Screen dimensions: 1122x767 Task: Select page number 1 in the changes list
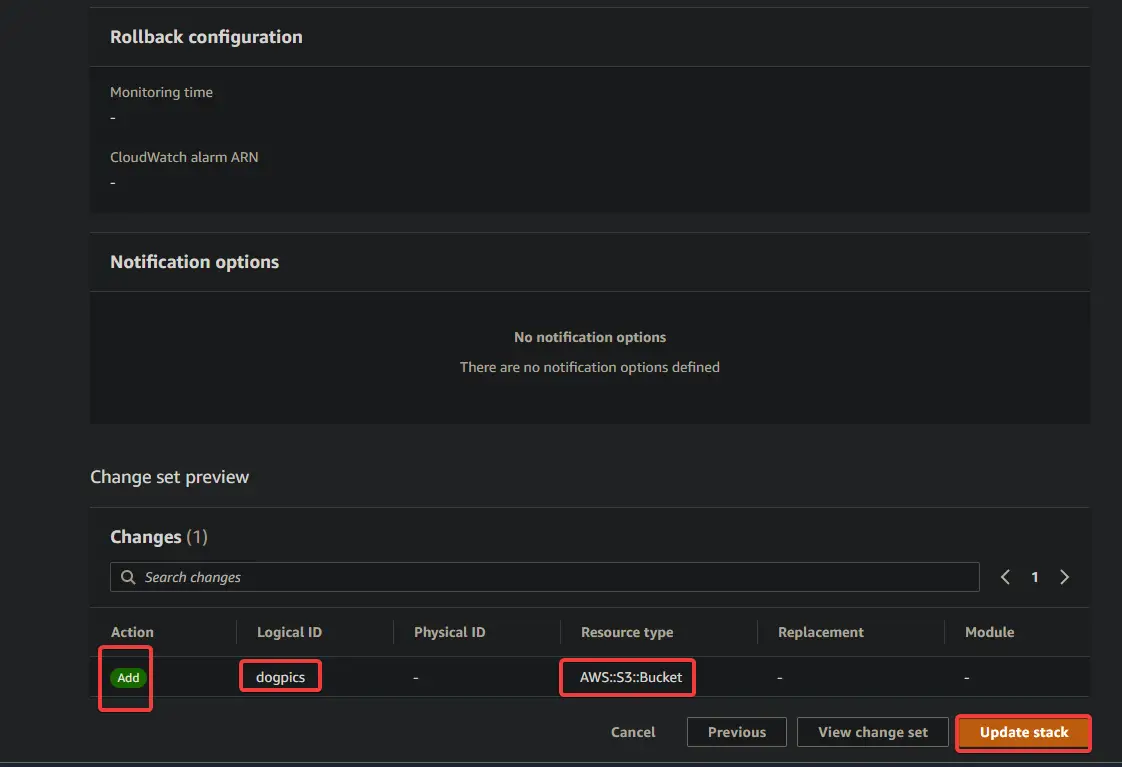[x=1034, y=577]
